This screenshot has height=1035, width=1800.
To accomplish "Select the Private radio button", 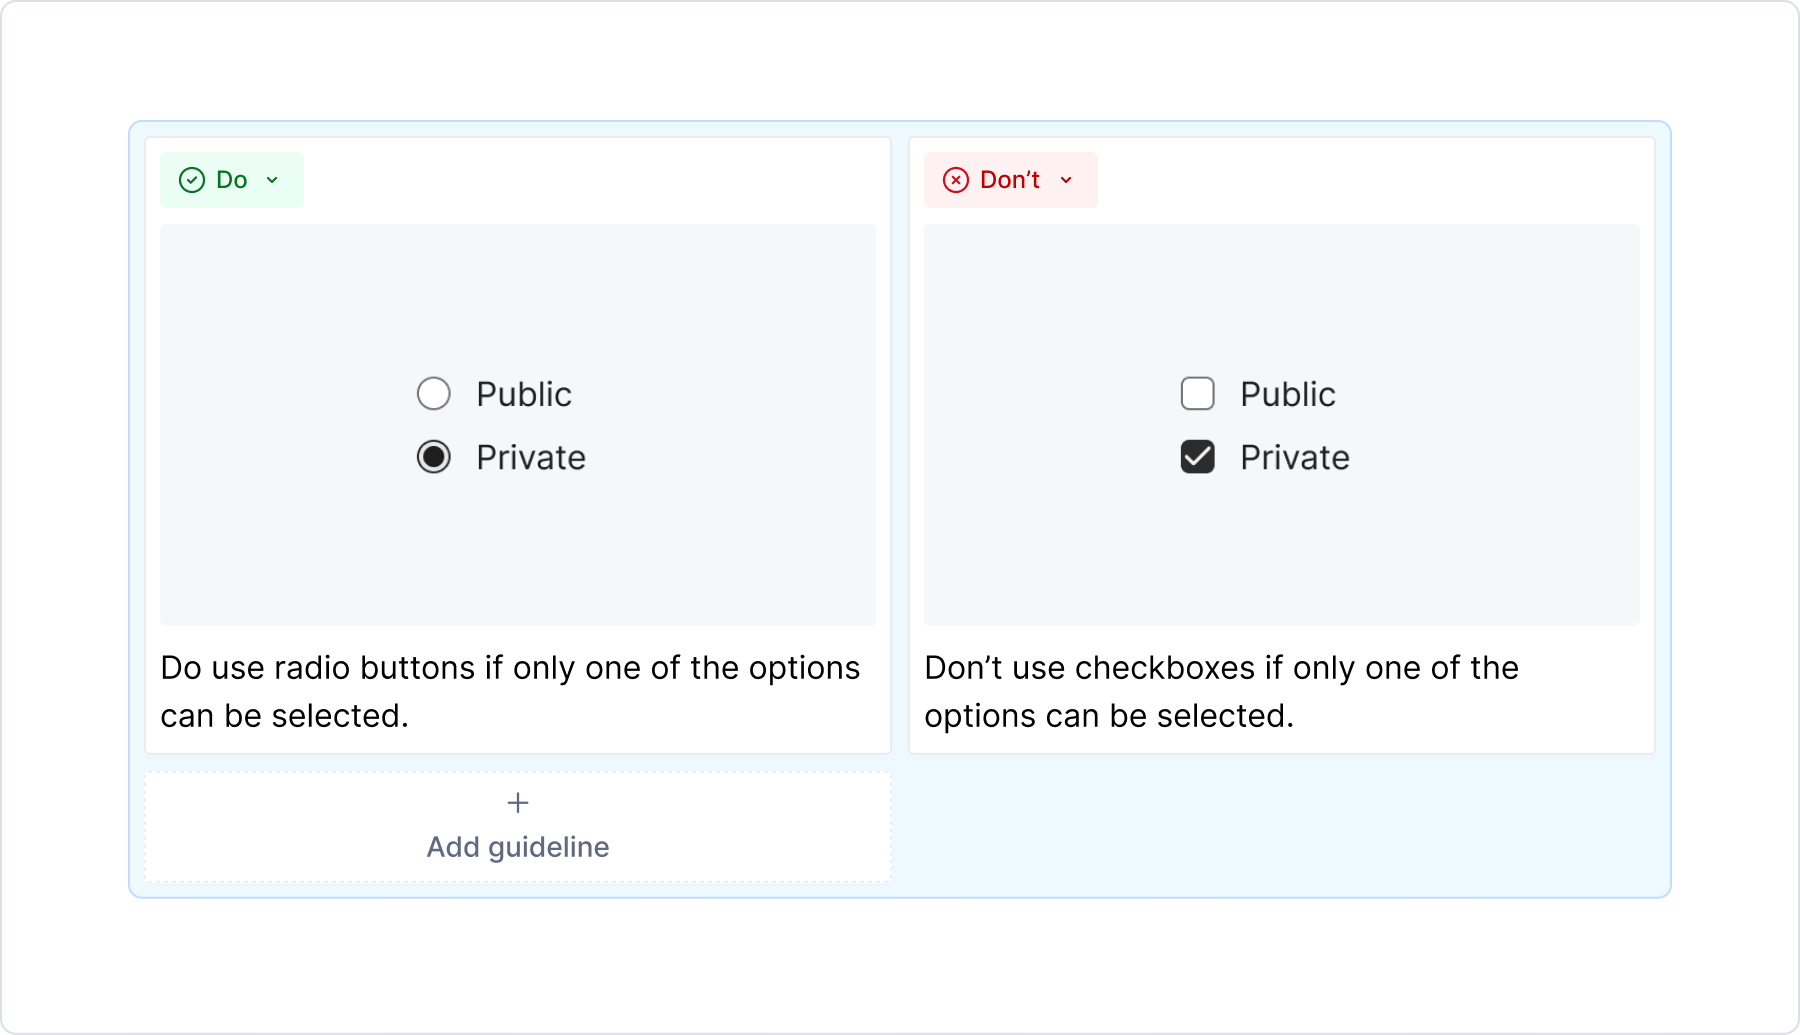I will 433,457.
